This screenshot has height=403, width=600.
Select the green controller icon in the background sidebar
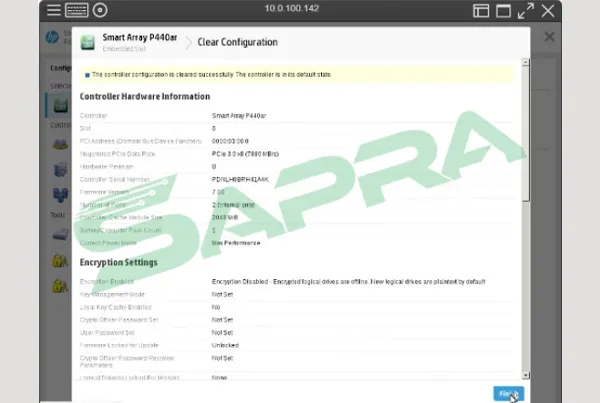[x=60, y=105]
